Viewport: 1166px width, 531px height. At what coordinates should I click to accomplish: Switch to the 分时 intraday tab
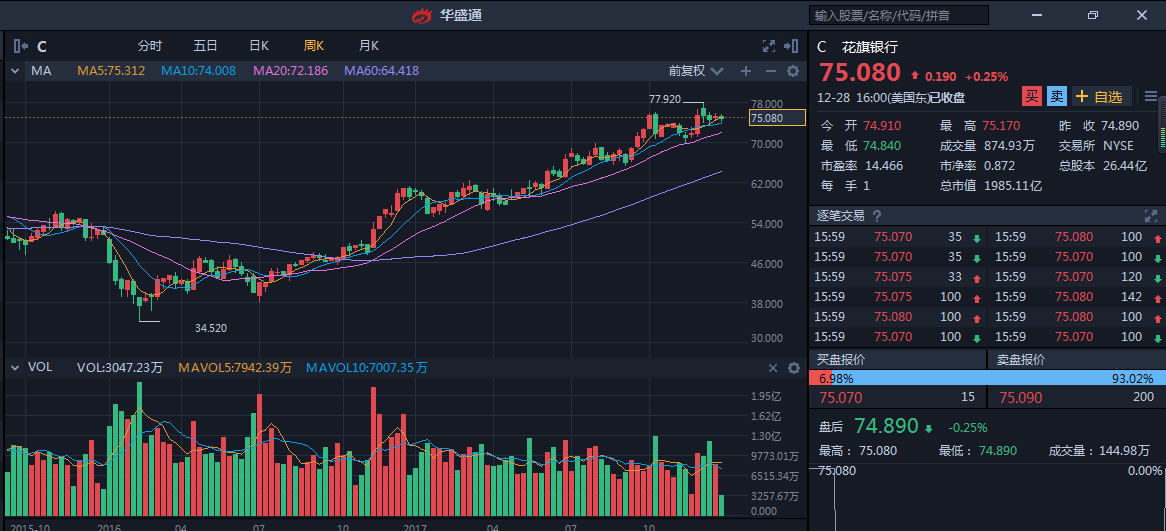point(150,46)
